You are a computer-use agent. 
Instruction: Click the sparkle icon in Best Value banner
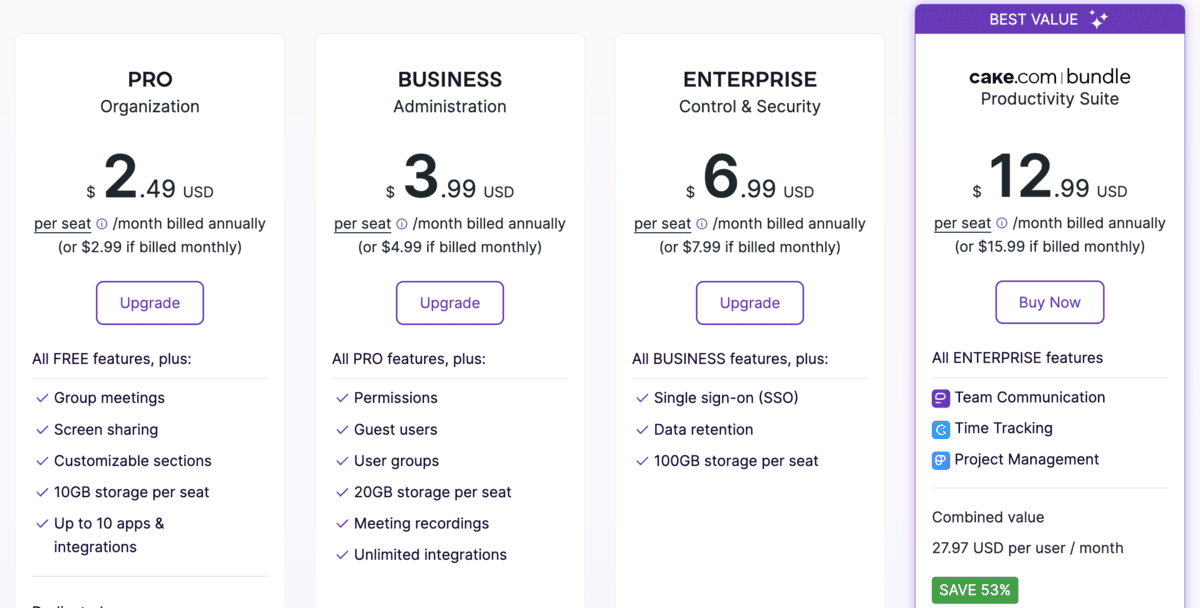1098,20
